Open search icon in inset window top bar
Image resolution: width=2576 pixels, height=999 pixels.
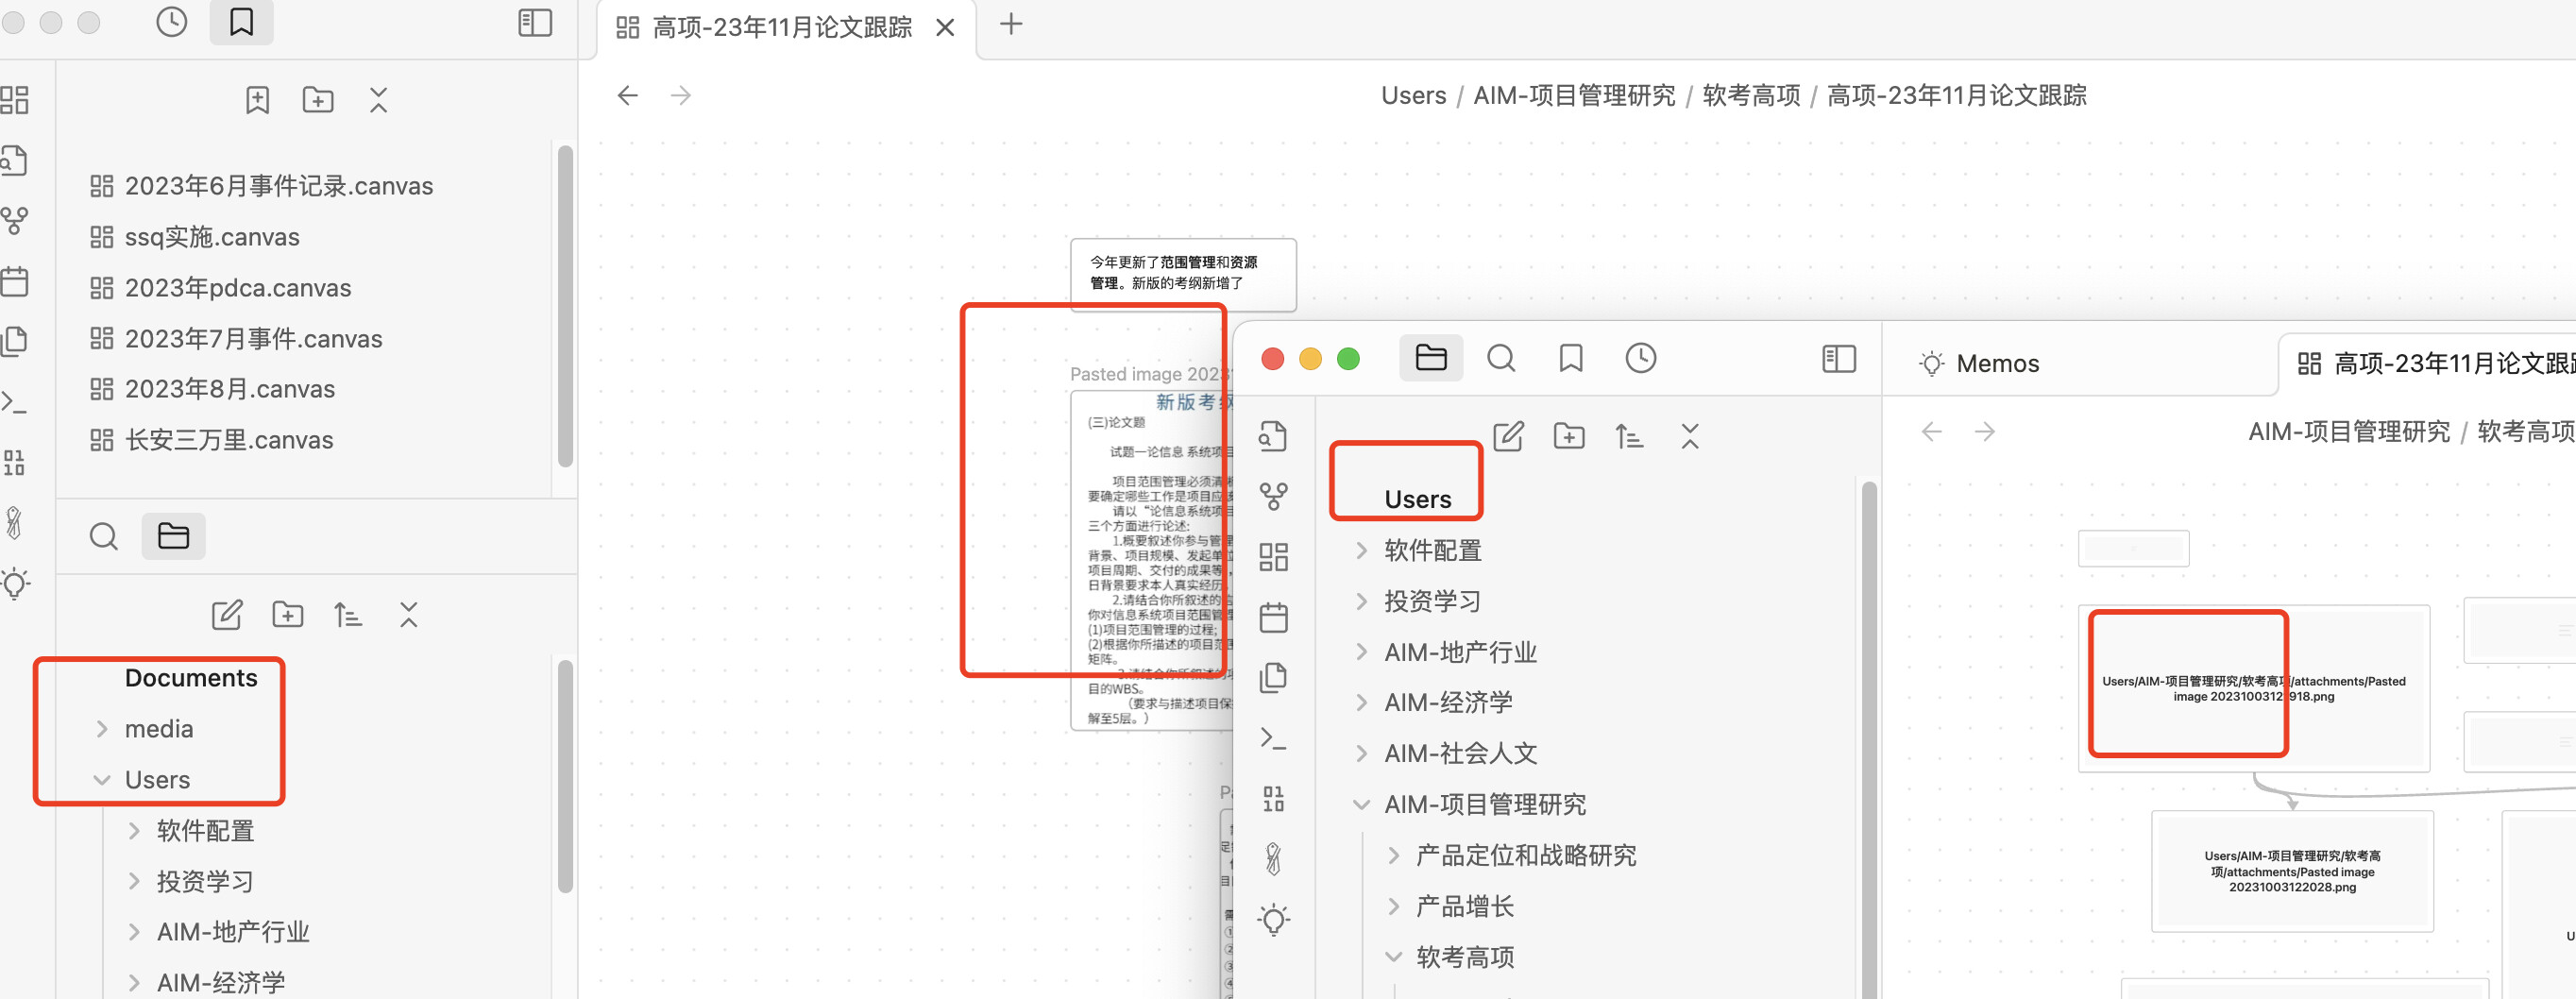(x=1501, y=358)
